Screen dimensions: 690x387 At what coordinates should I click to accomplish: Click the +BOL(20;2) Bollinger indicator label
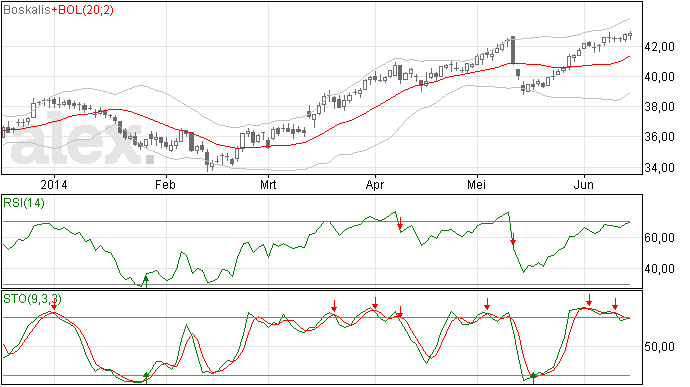[x=82, y=10]
